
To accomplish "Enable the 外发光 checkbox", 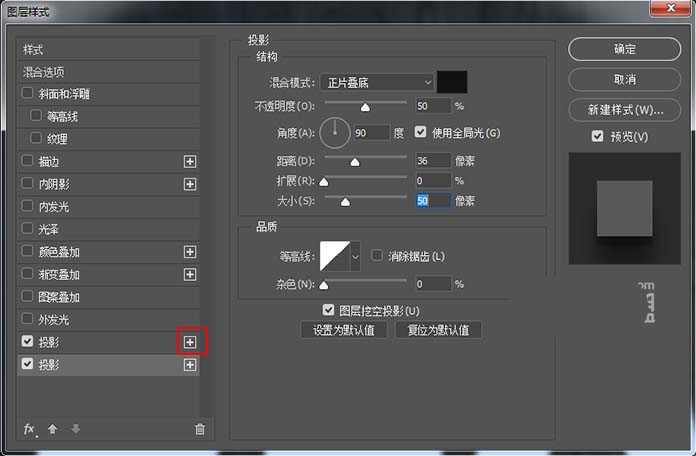I will click(28, 319).
